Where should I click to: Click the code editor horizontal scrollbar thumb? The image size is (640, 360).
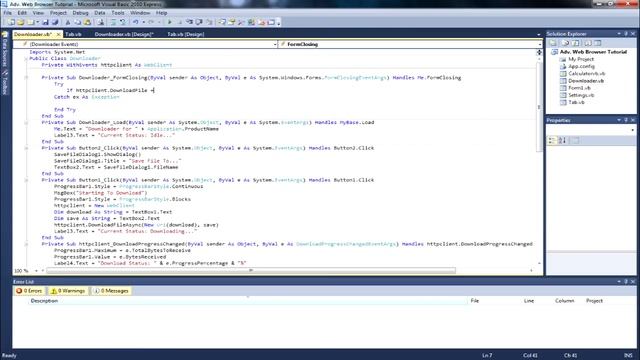coord(251,270)
